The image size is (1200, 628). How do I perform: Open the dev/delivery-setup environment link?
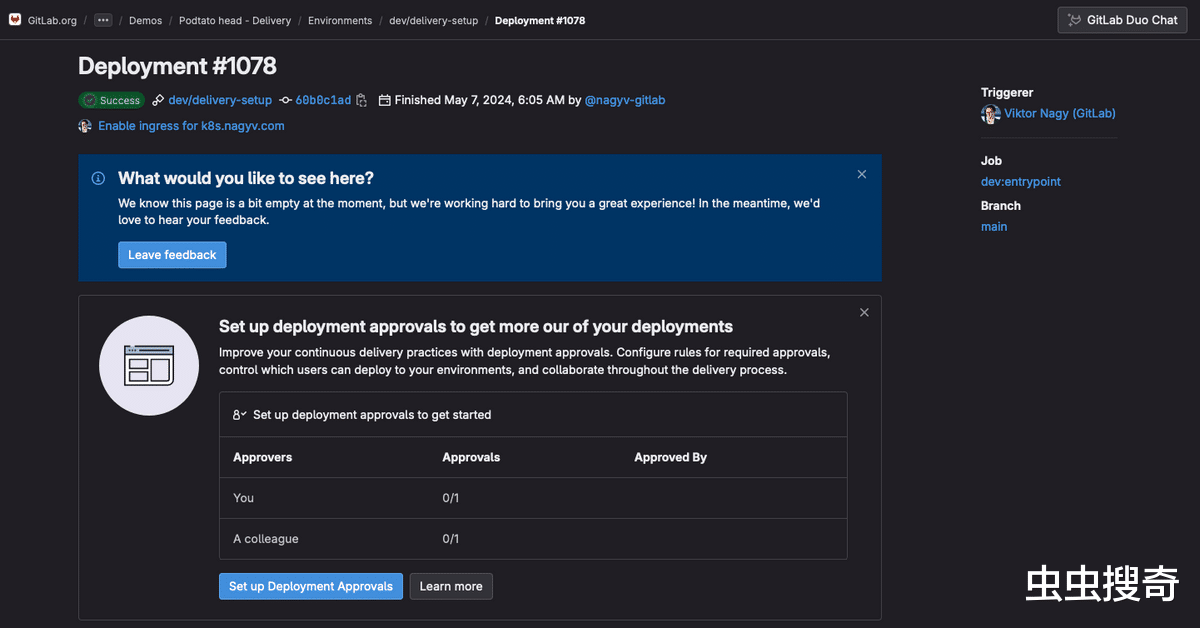[220, 100]
